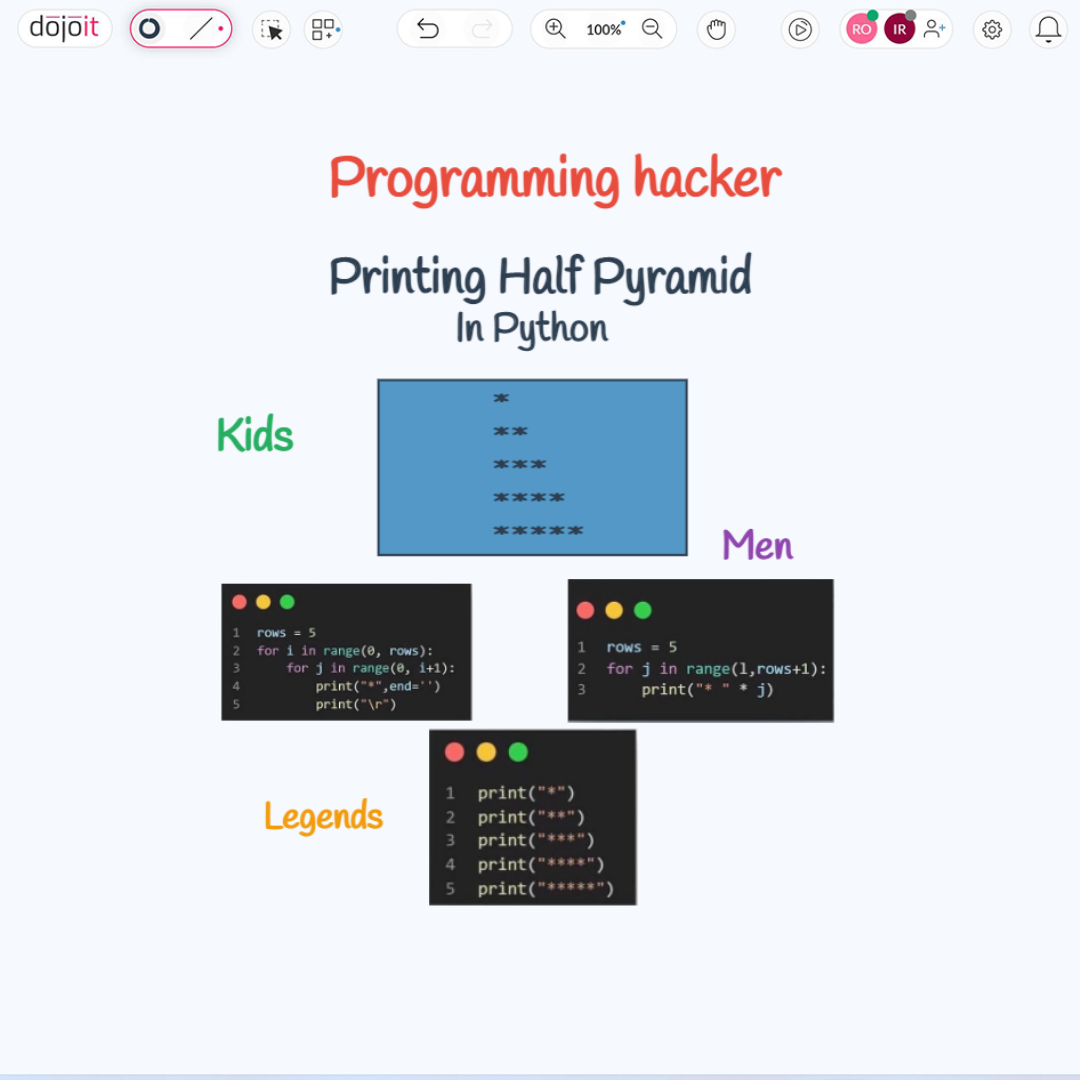1080x1080 pixels.
Task: Undo the last action
Action: point(428,29)
